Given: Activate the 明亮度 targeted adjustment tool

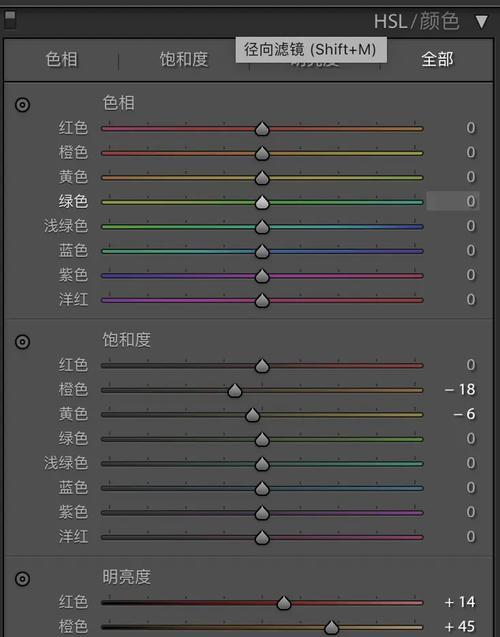Looking at the screenshot, I should [22, 579].
